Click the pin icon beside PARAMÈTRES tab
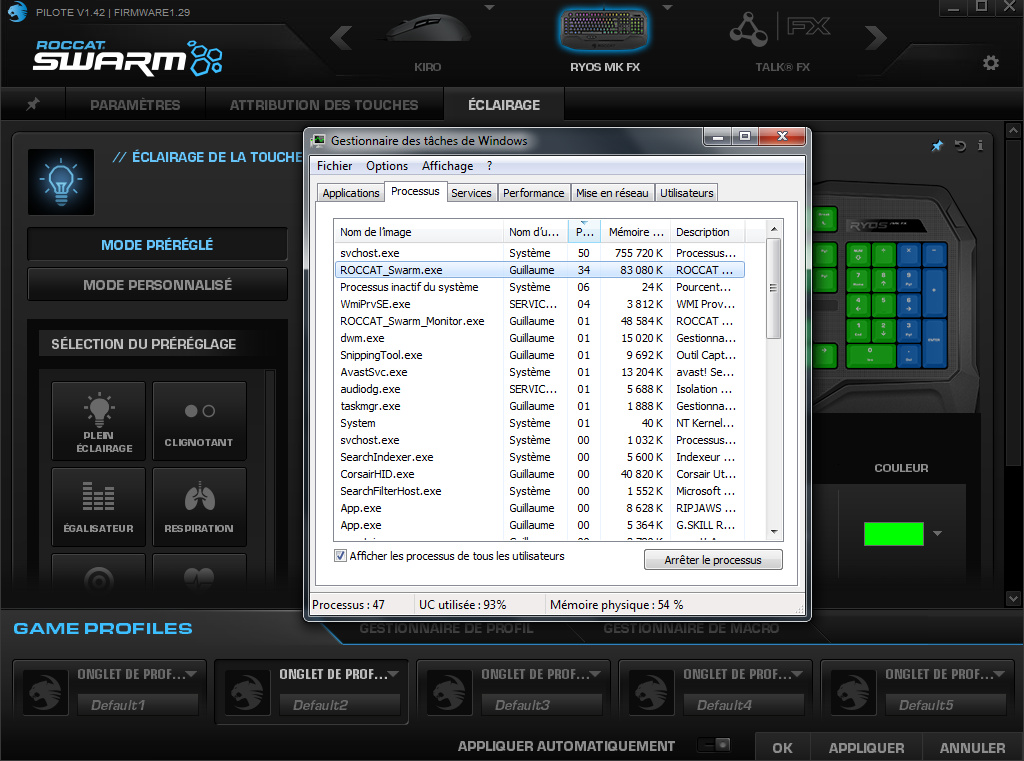Viewport: 1024px width, 761px height. [x=33, y=105]
